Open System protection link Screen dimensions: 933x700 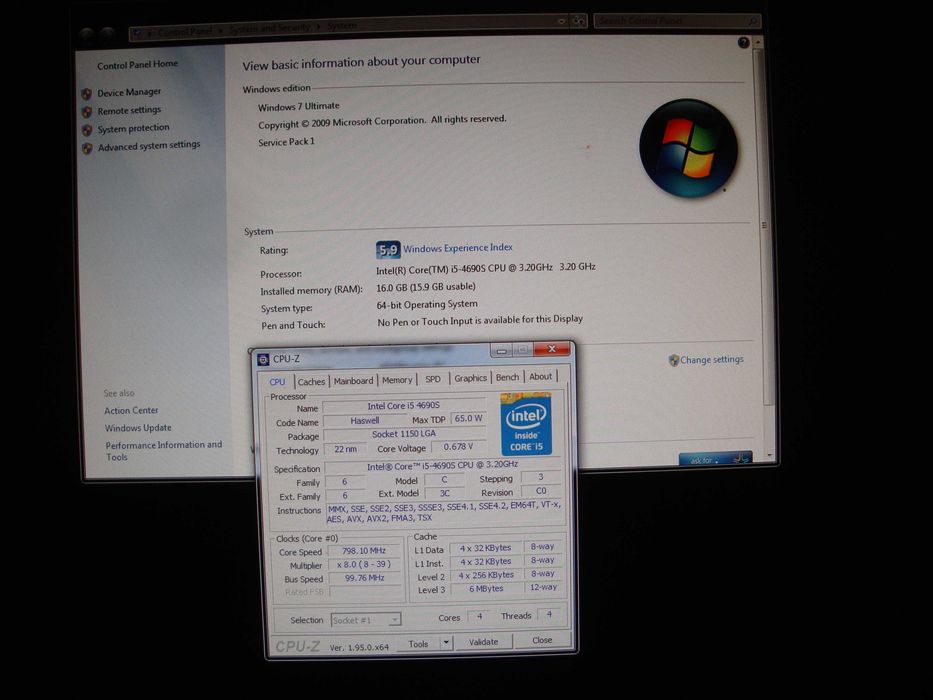point(133,128)
